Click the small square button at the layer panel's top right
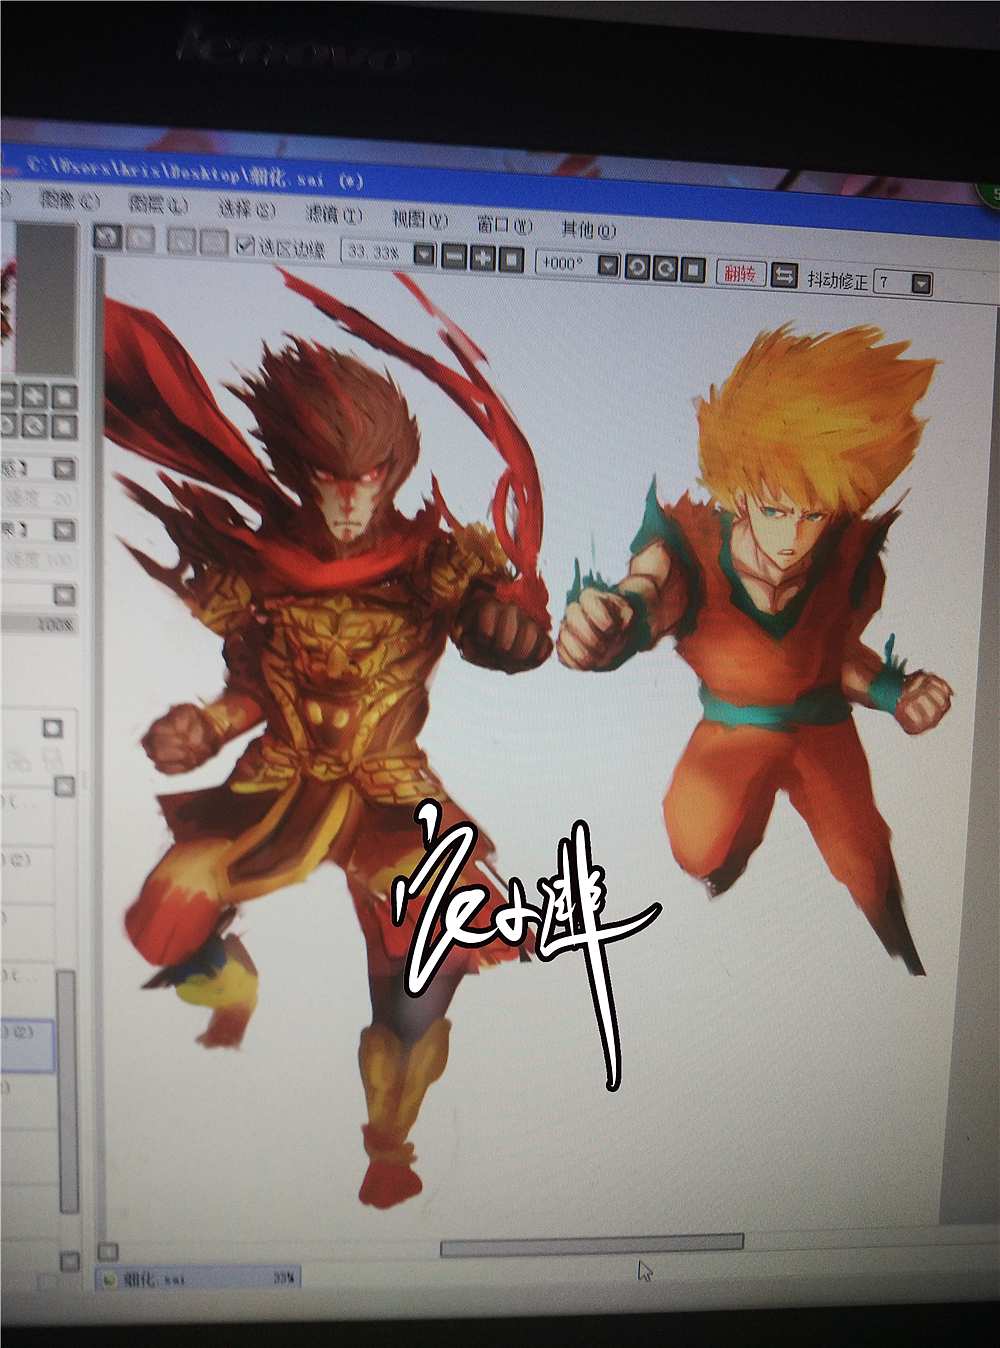Image resolution: width=1000 pixels, height=1348 pixels. [x=53, y=728]
